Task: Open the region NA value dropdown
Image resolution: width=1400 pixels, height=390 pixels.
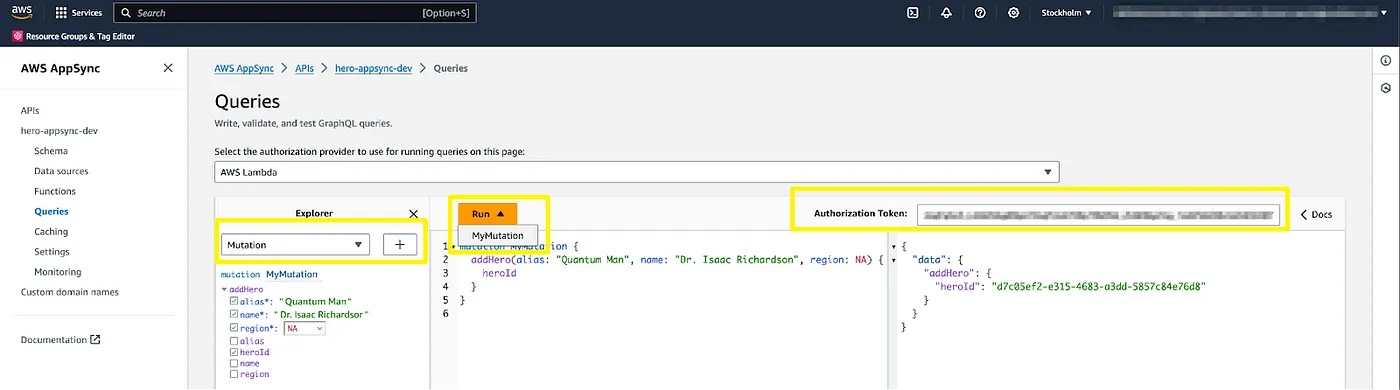Action: click(x=305, y=328)
